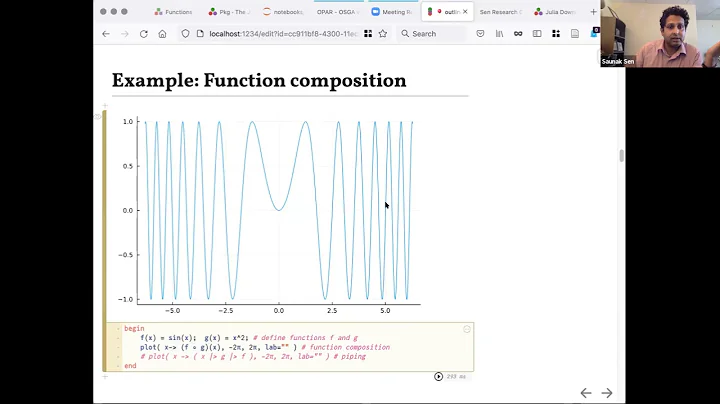Click the blue extension icon with the 0 badge
The height and width of the screenshot is (404, 720).
point(594,33)
